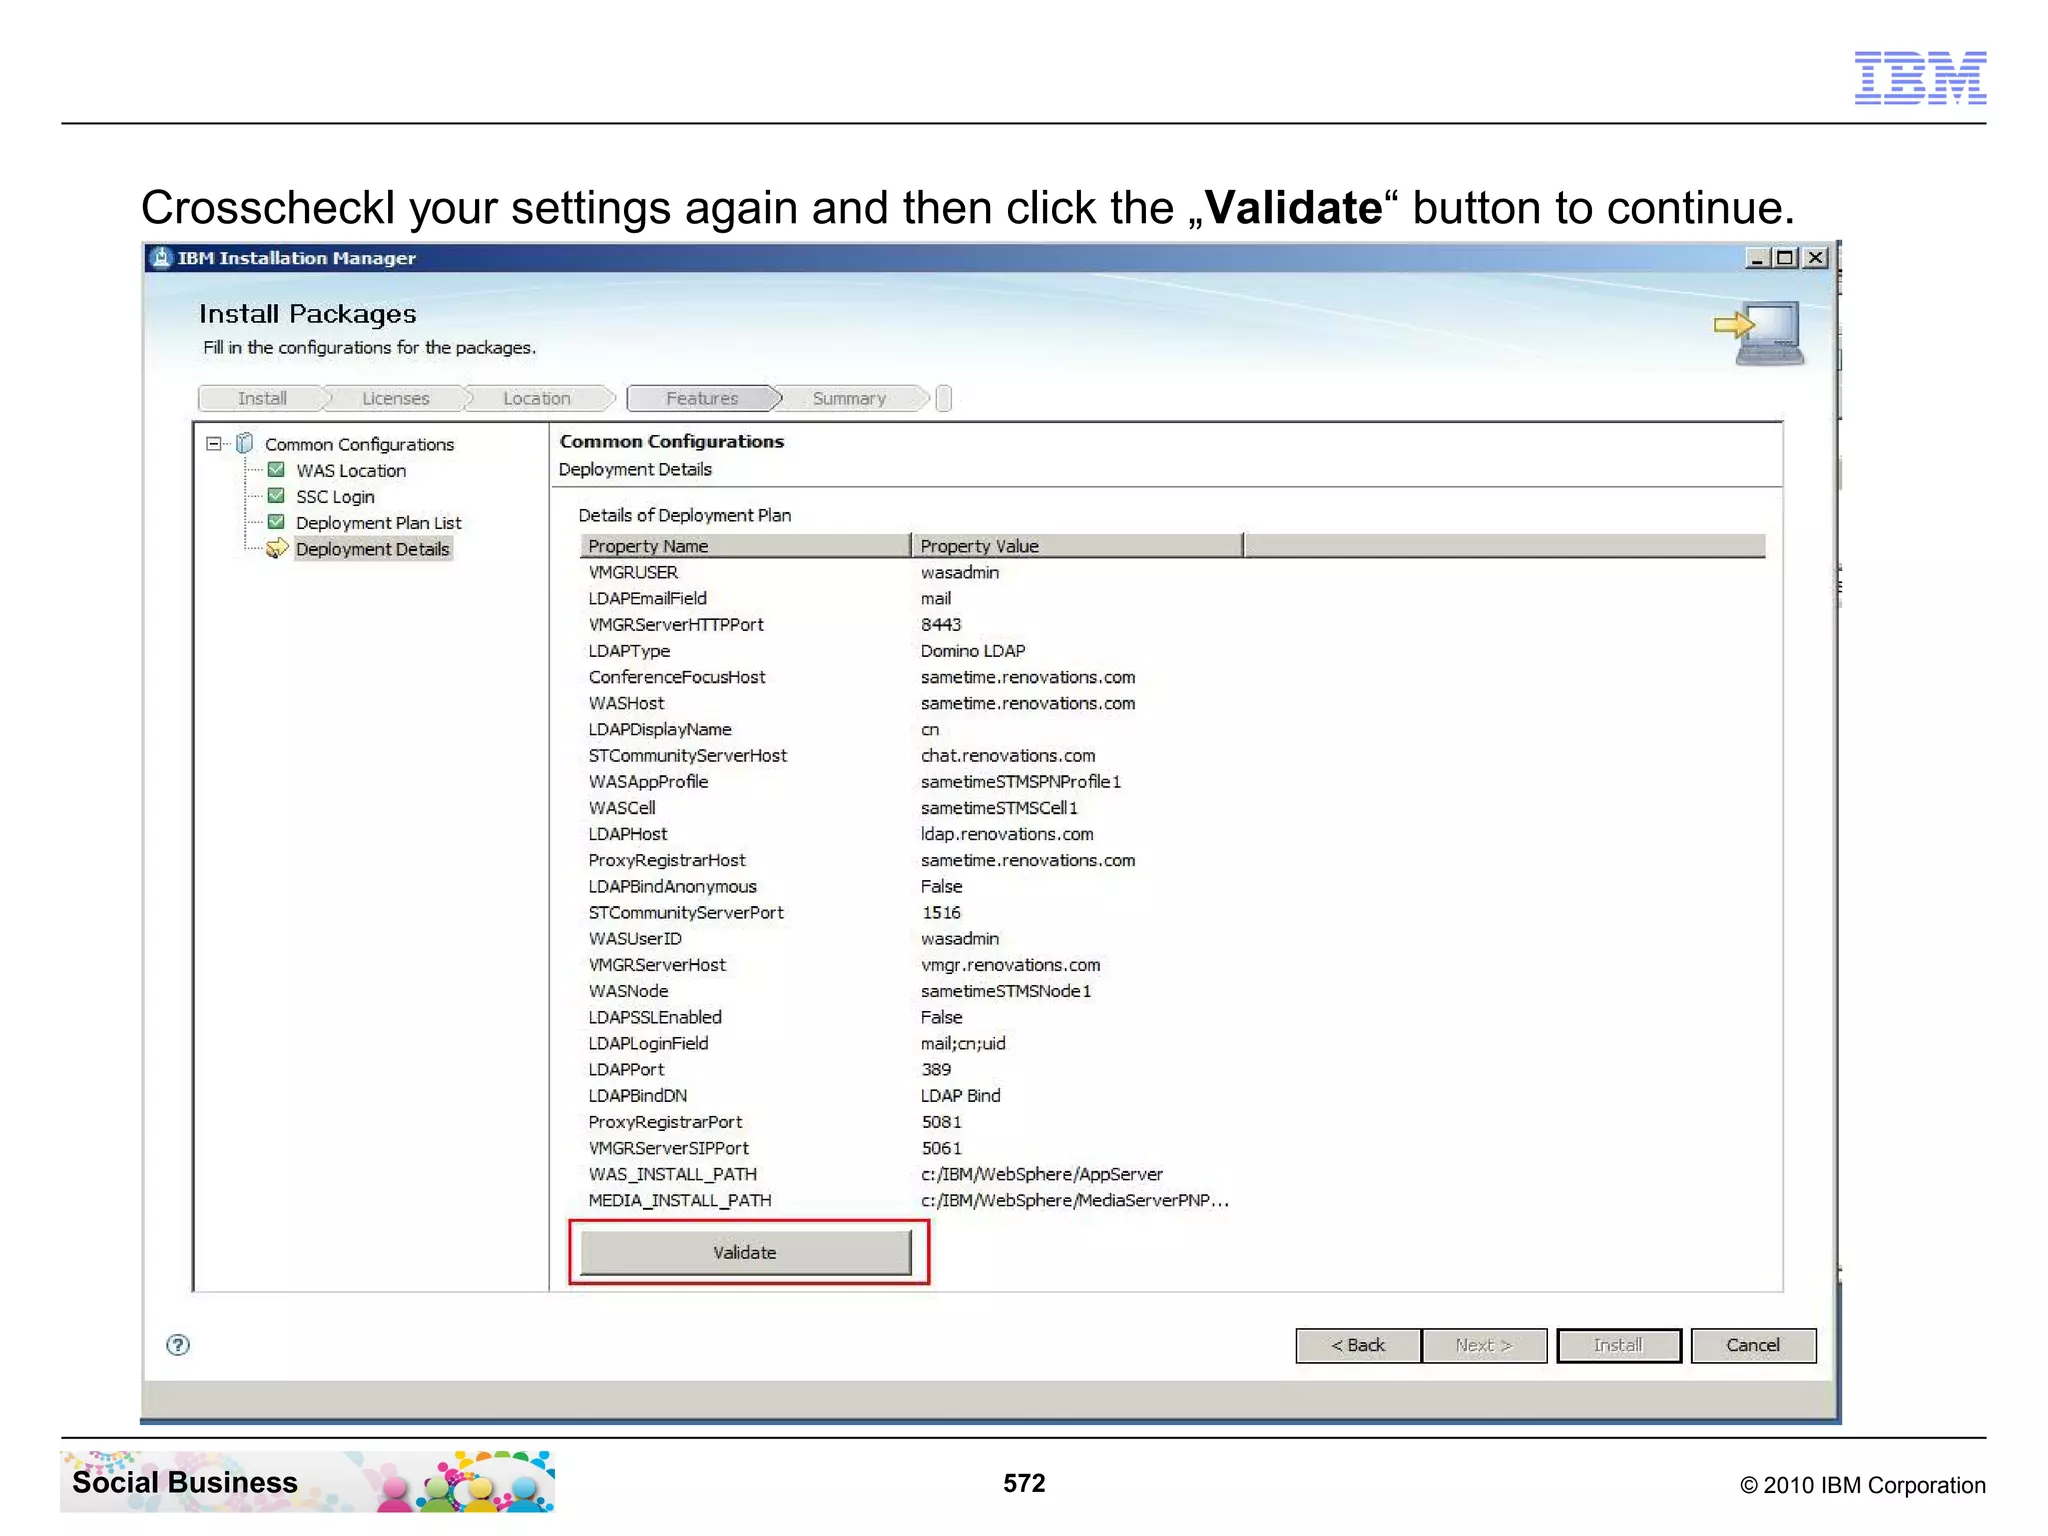Click the Validate button
2048x1536 pixels.
745,1252
